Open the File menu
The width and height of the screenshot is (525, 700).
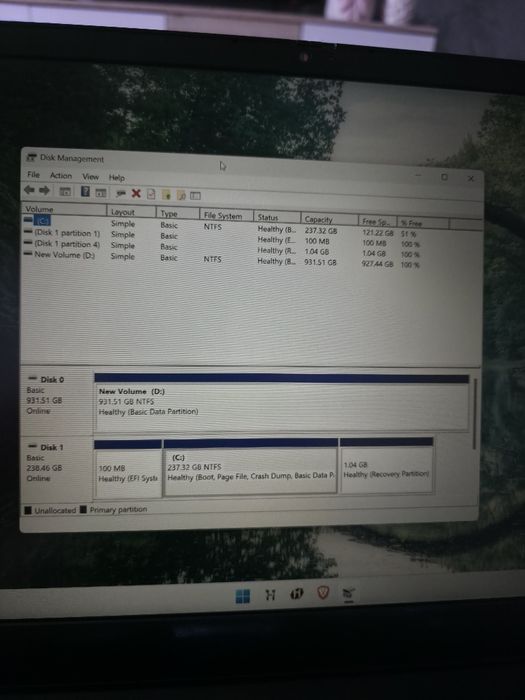33,175
